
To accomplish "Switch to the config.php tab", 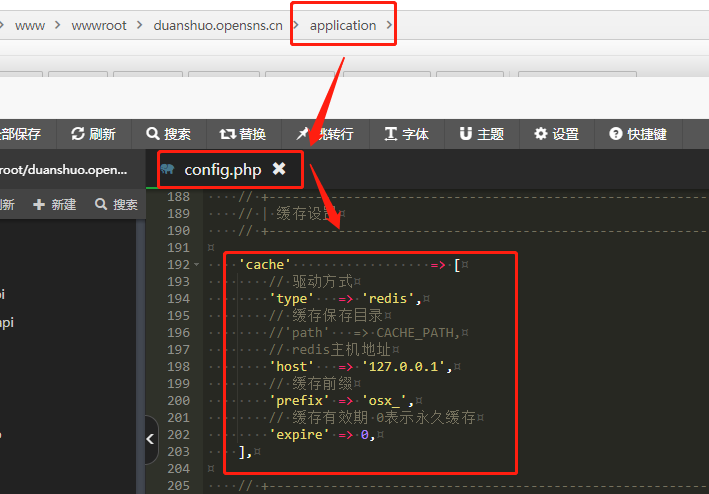I will (222, 170).
